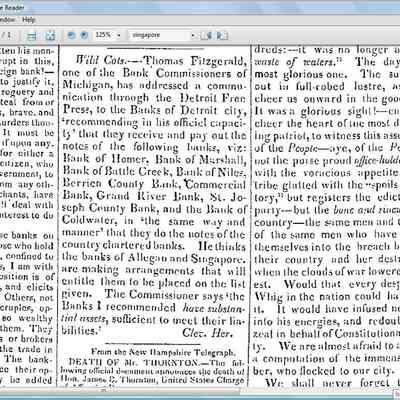Click the find next icon
Screen dimensions: 400x400
tap(222, 35)
